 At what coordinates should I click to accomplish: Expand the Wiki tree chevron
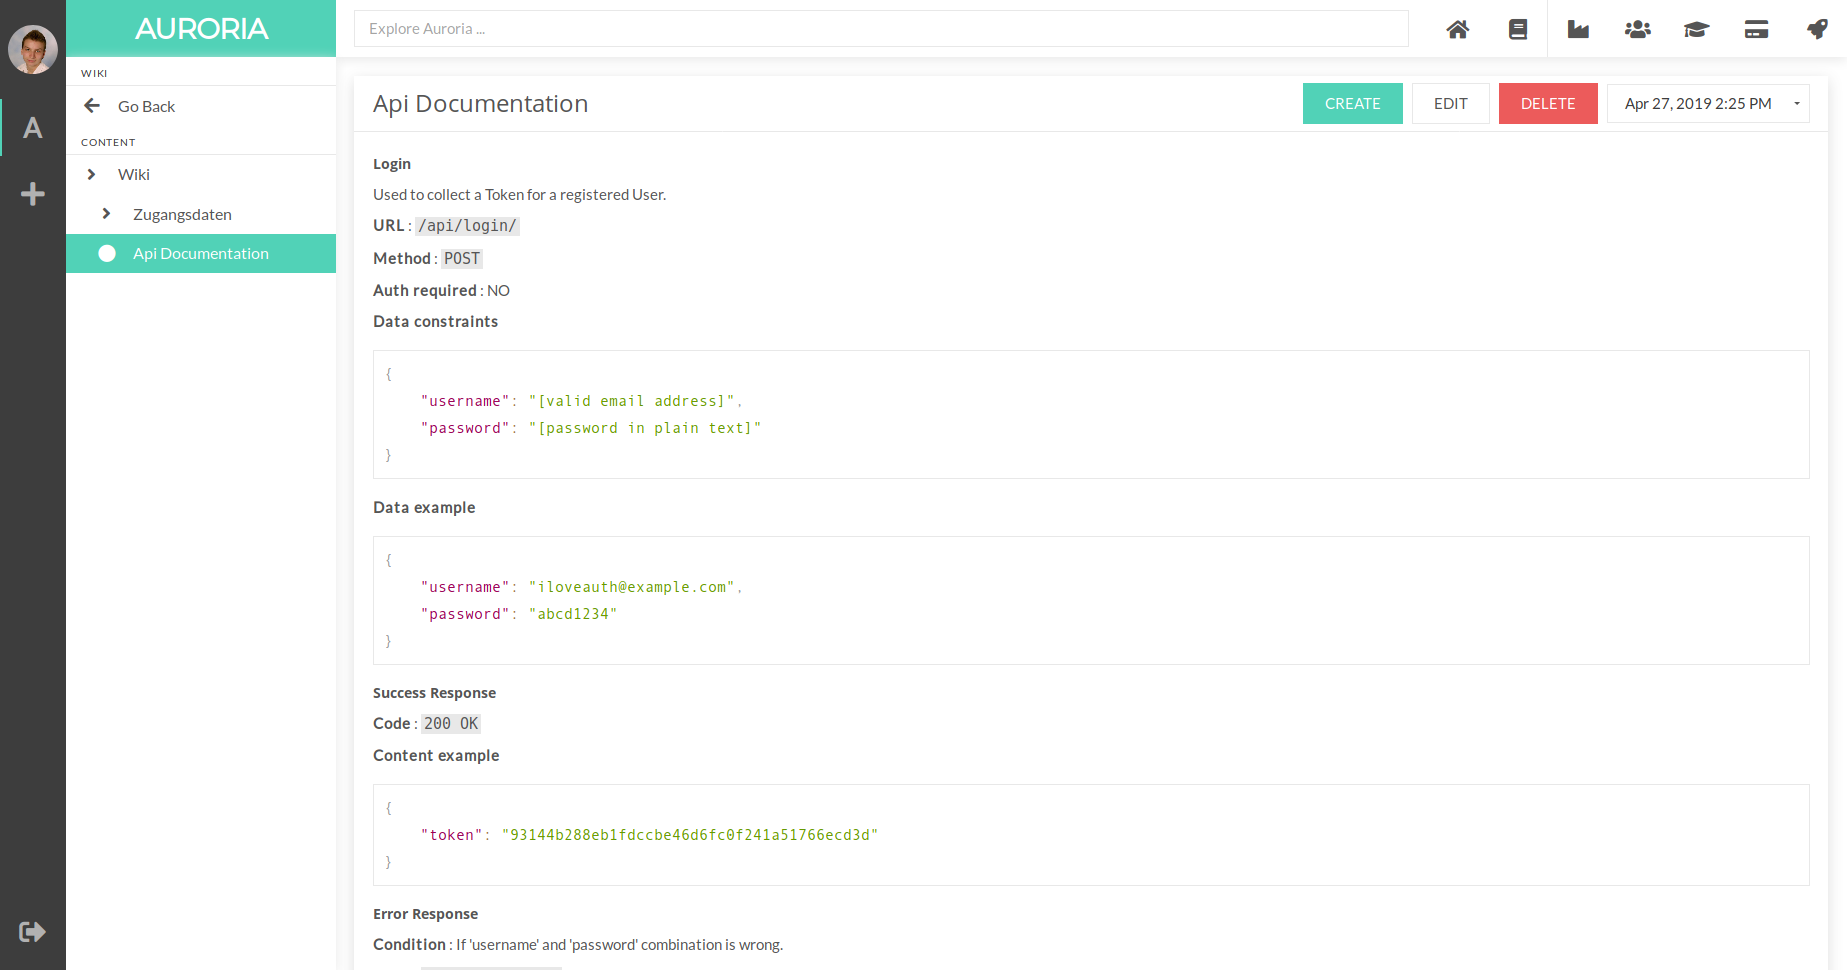coord(91,174)
